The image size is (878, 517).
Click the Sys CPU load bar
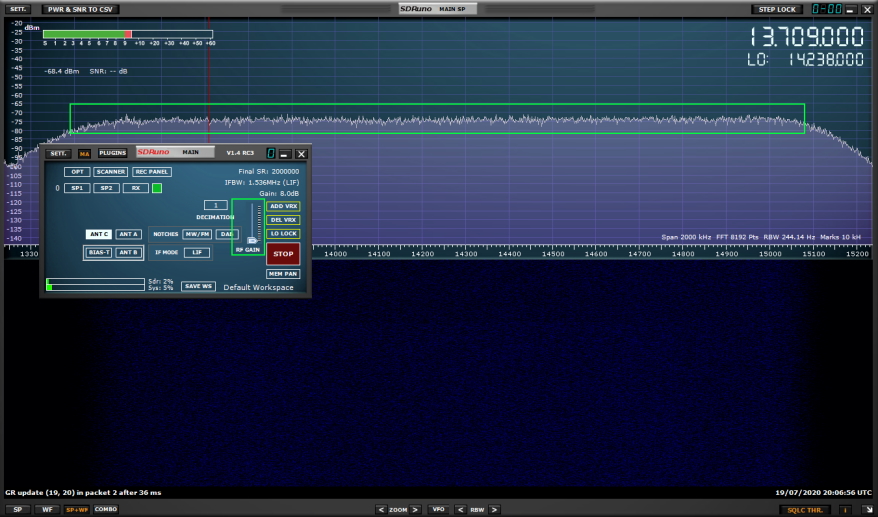96,287
